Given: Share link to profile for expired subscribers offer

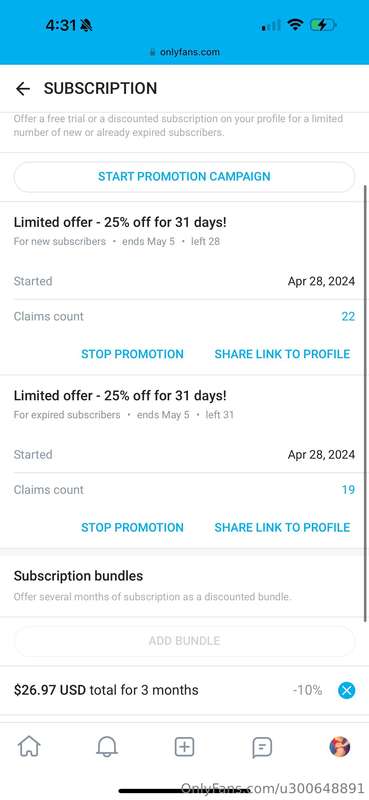Looking at the screenshot, I should tap(282, 528).
